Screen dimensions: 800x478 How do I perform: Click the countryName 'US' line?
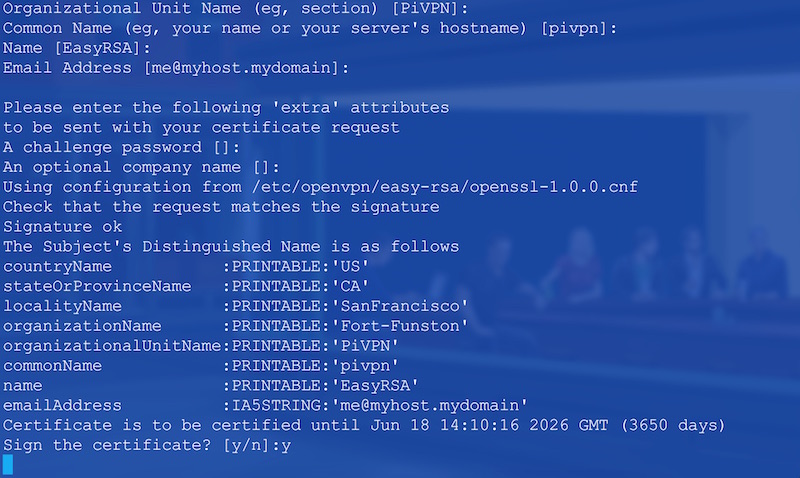pos(186,266)
